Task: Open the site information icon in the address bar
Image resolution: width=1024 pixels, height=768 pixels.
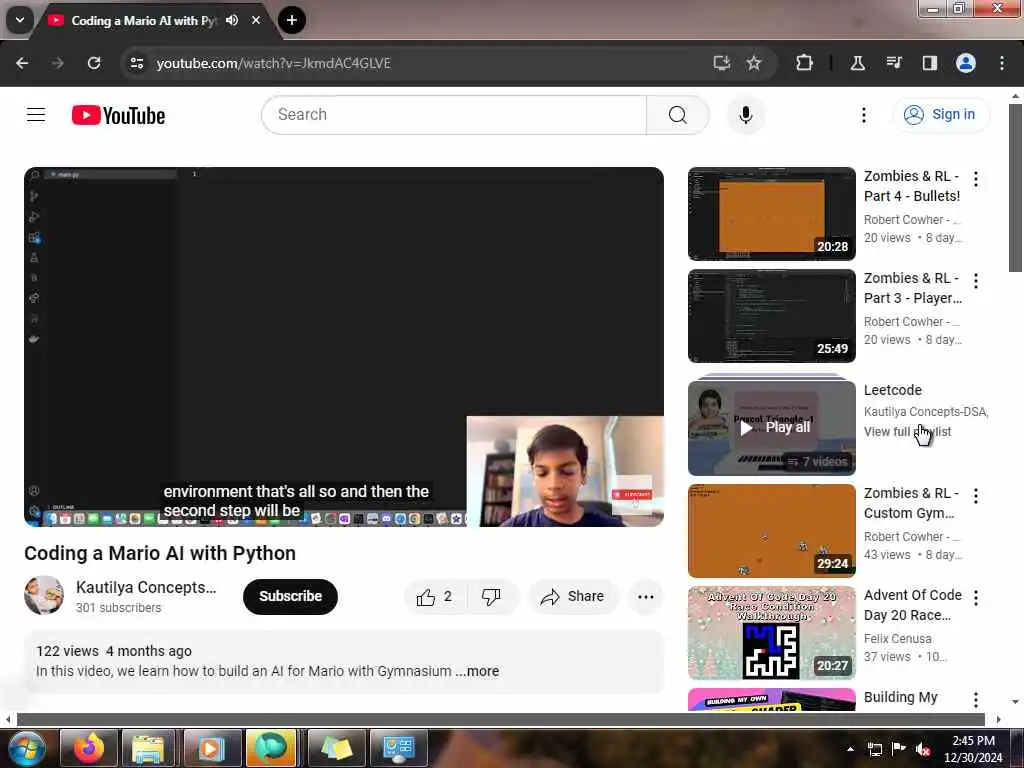Action: point(137,63)
